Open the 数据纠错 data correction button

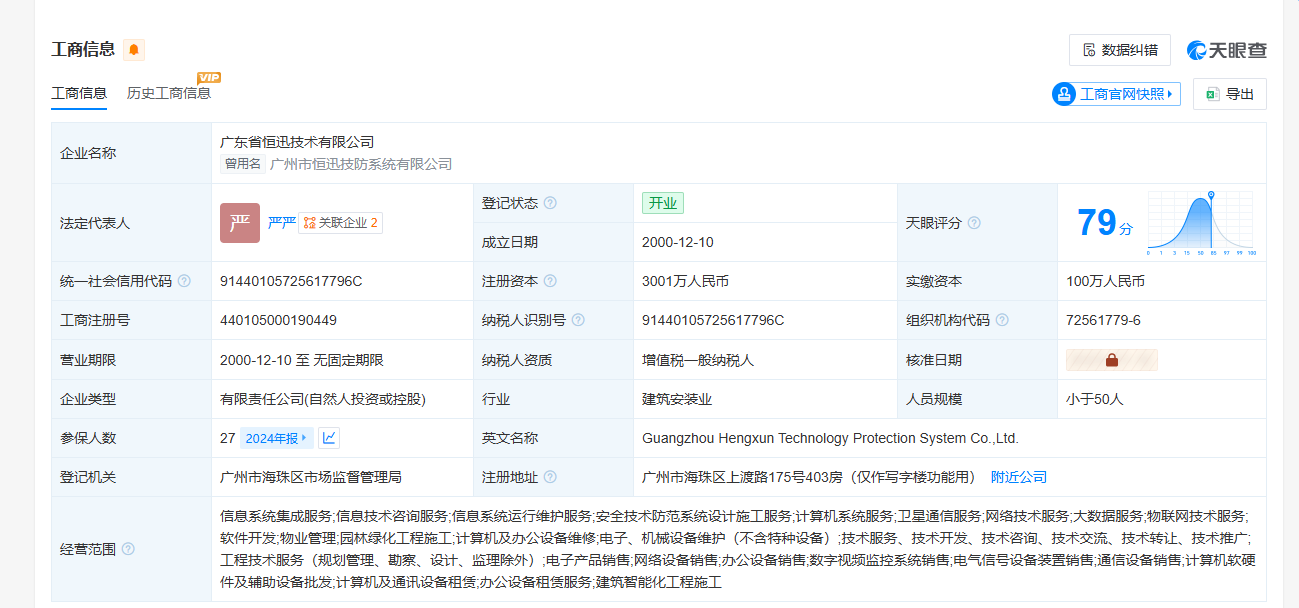[1120, 50]
